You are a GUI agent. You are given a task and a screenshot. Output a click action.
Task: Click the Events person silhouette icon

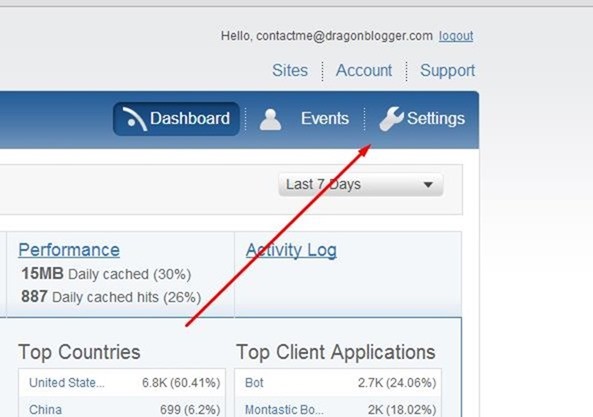(270, 119)
